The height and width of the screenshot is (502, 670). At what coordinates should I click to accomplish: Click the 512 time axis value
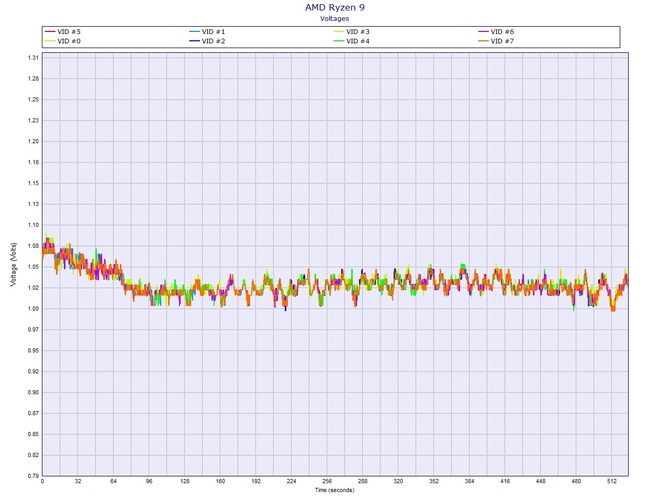(612, 481)
